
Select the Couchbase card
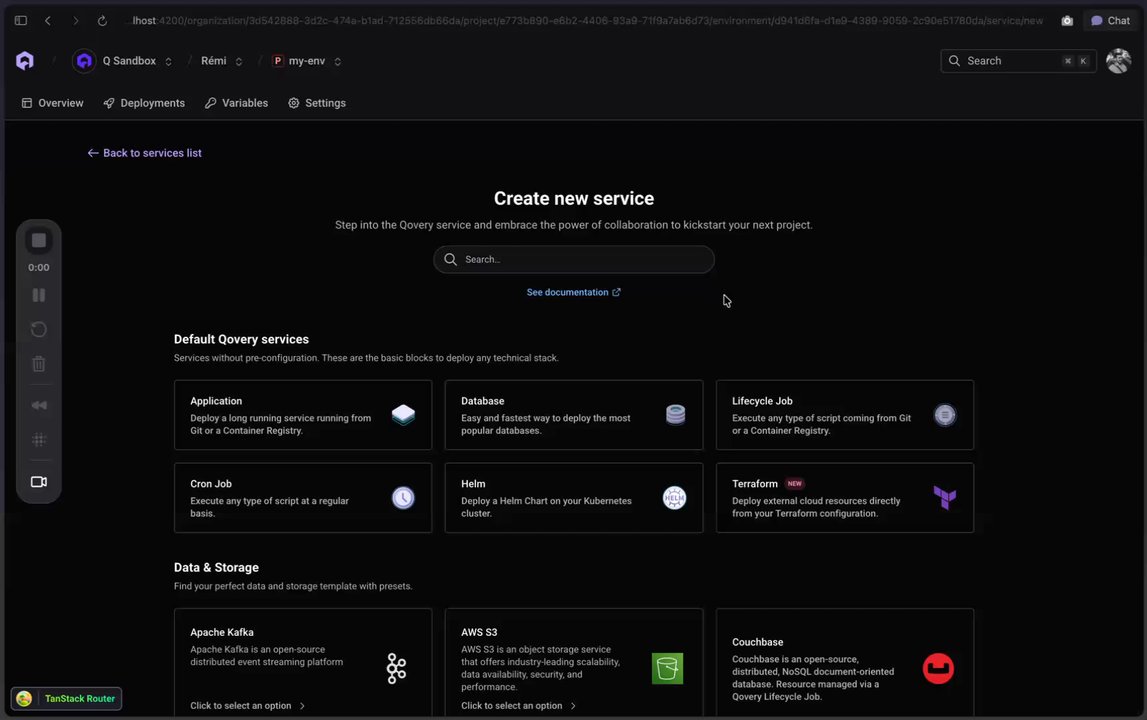click(x=845, y=663)
